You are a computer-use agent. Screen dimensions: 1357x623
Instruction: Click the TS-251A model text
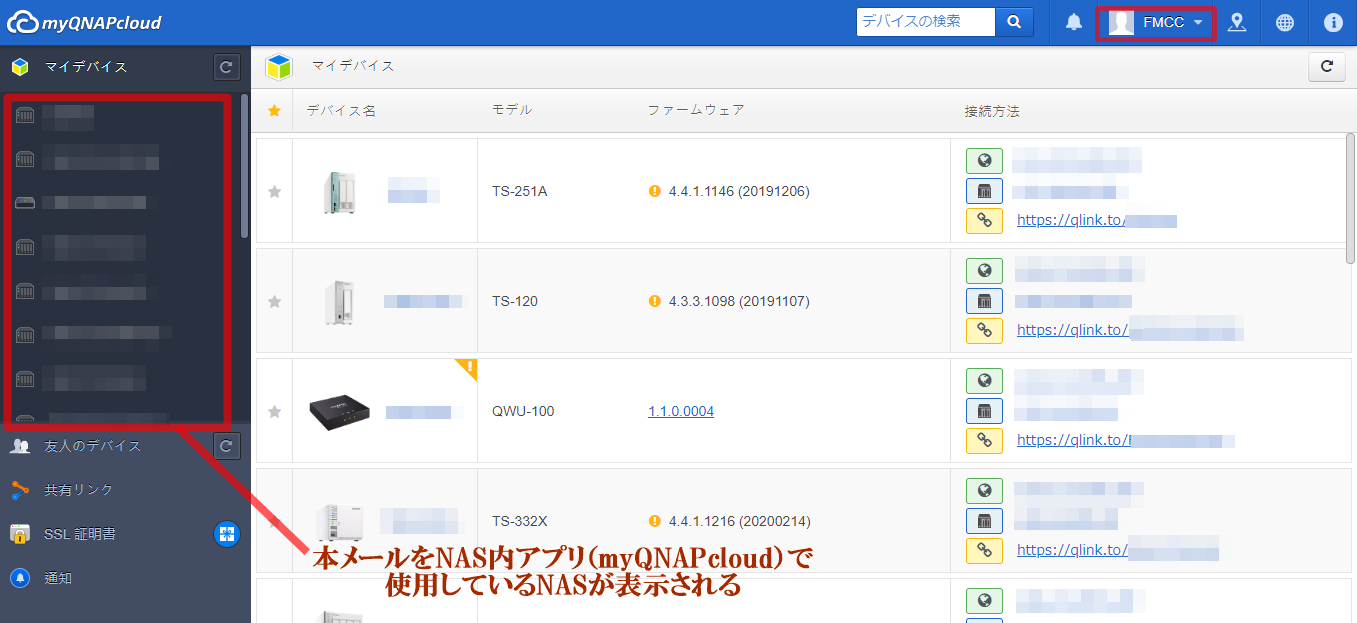520,191
